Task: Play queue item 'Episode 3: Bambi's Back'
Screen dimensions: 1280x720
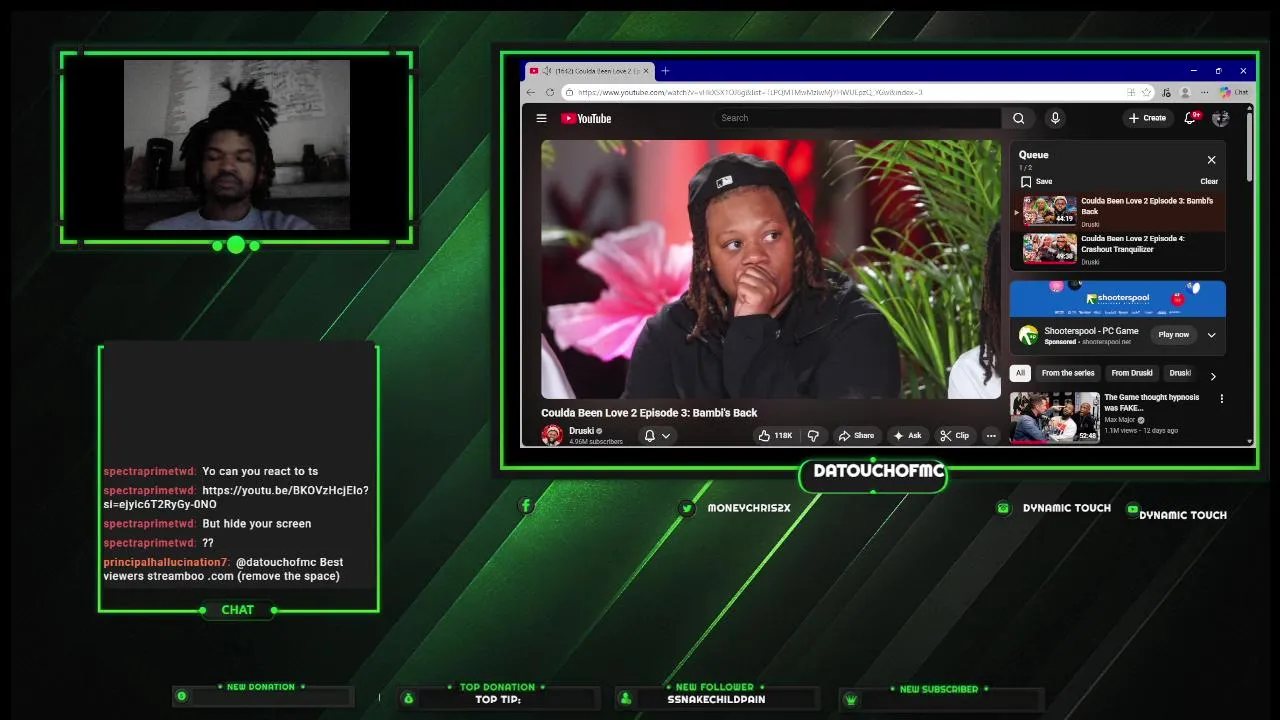Action: click(1118, 211)
